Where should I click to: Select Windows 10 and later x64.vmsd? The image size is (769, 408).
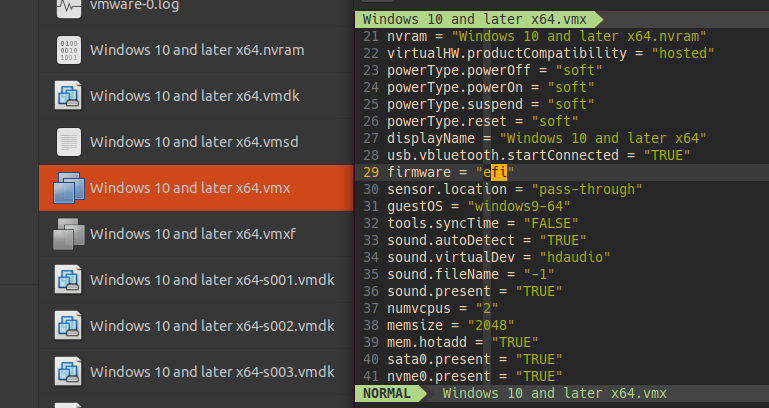point(194,142)
